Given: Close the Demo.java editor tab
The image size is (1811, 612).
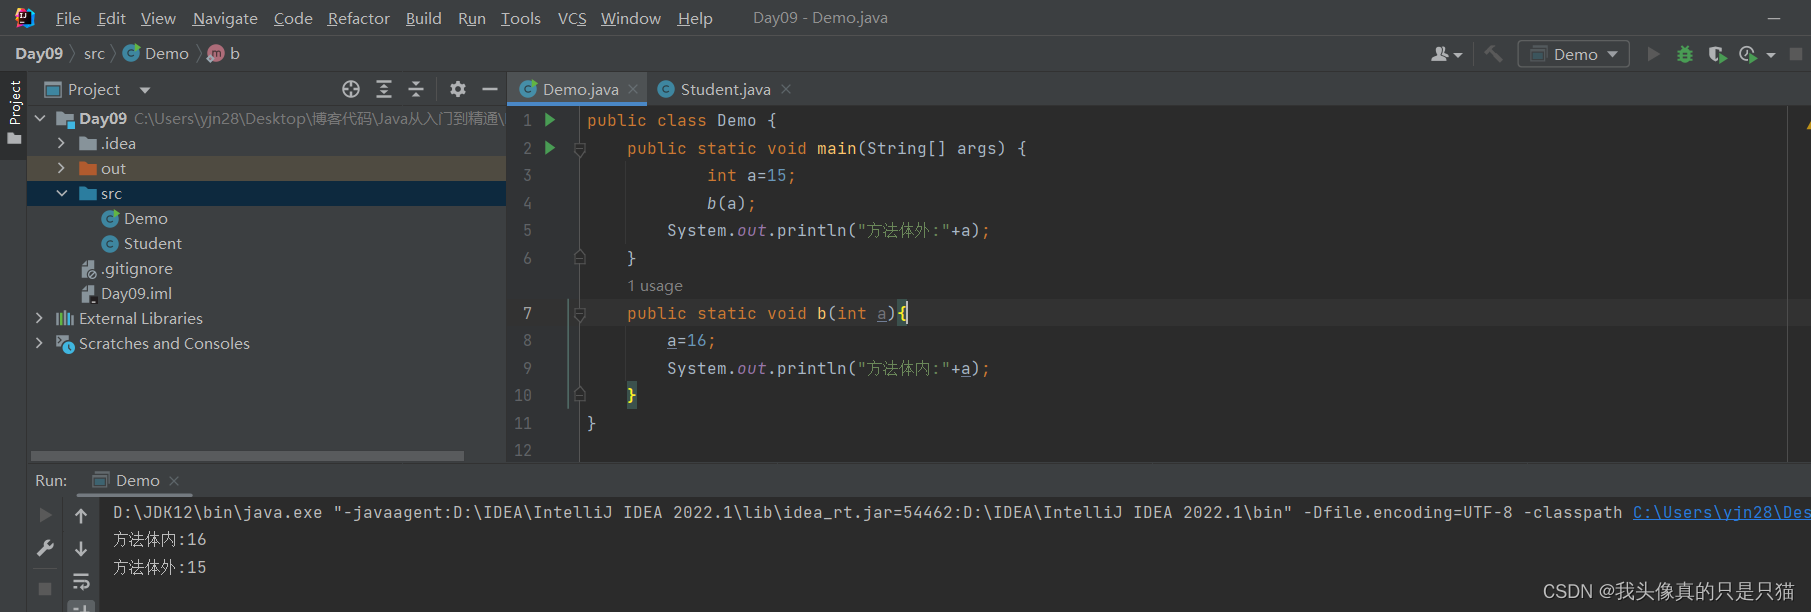Looking at the screenshot, I should 633,89.
